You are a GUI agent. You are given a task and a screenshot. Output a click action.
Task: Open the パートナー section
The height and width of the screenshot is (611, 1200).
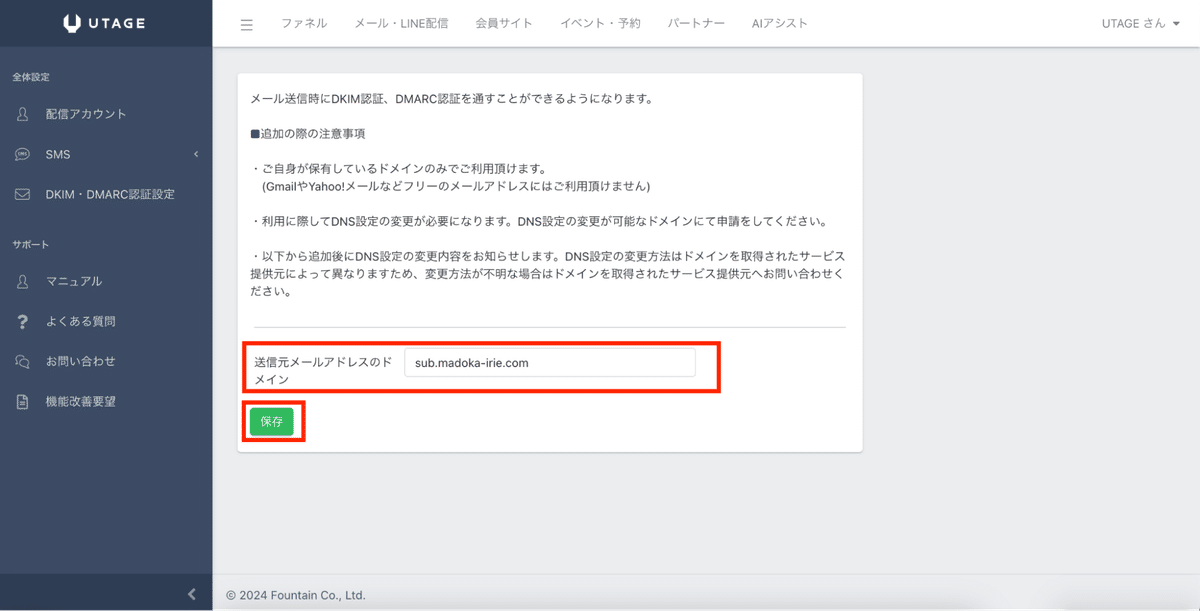click(696, 23)
